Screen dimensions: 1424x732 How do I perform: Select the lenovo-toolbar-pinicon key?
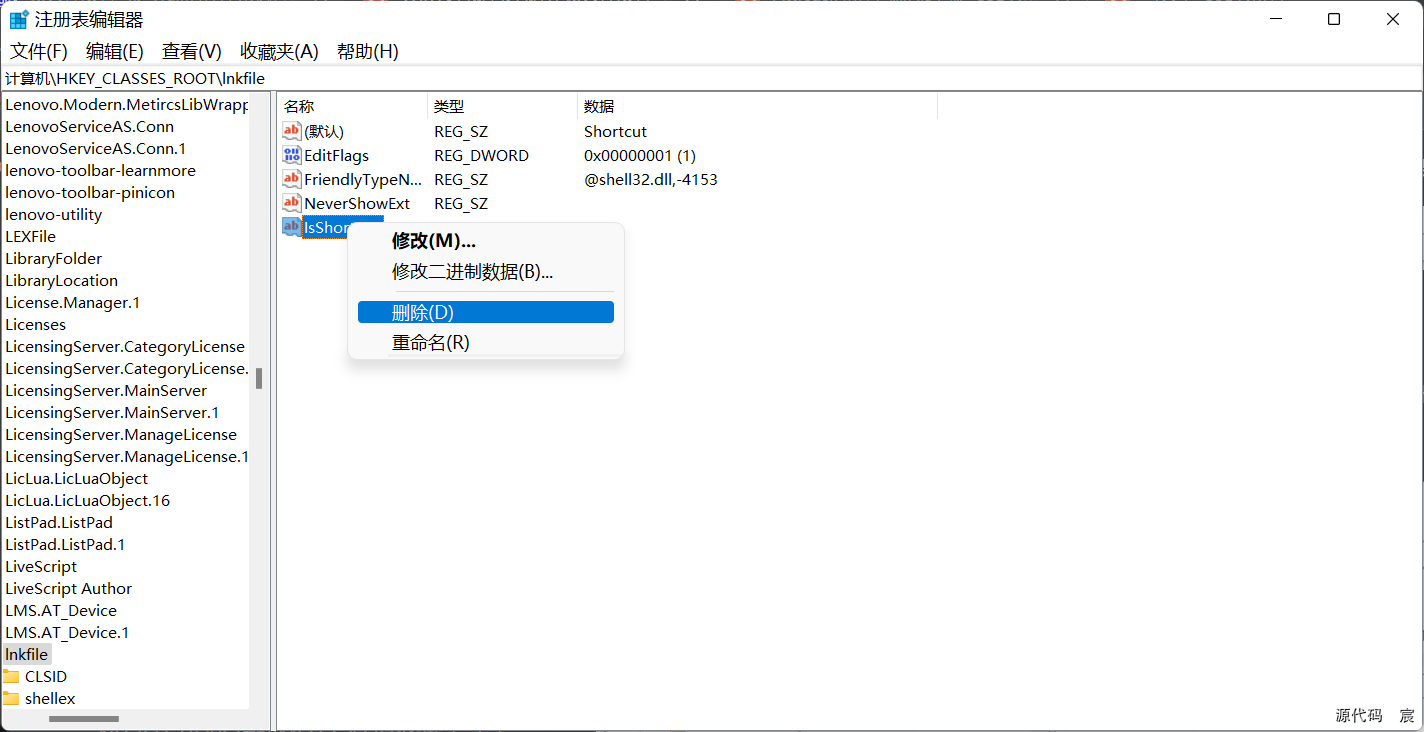click(90, 192)
